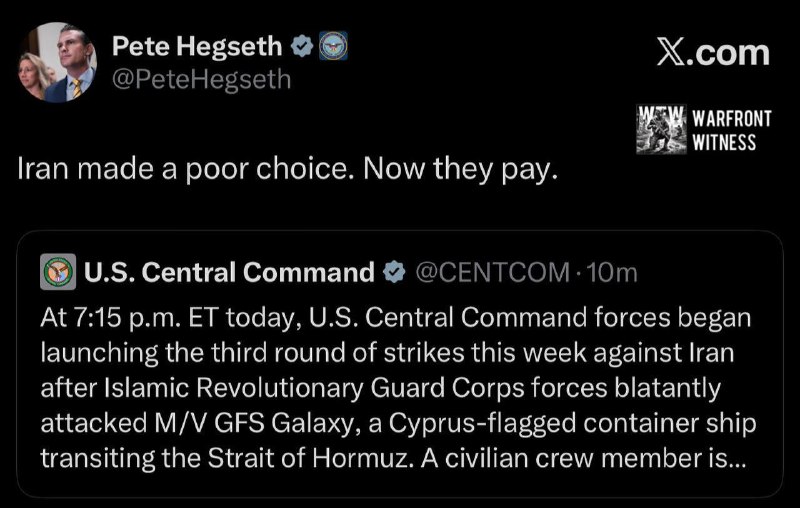Open the quoted CENTCOM post's first line
The image size is (800, 508).
click(x=396, y=318)
